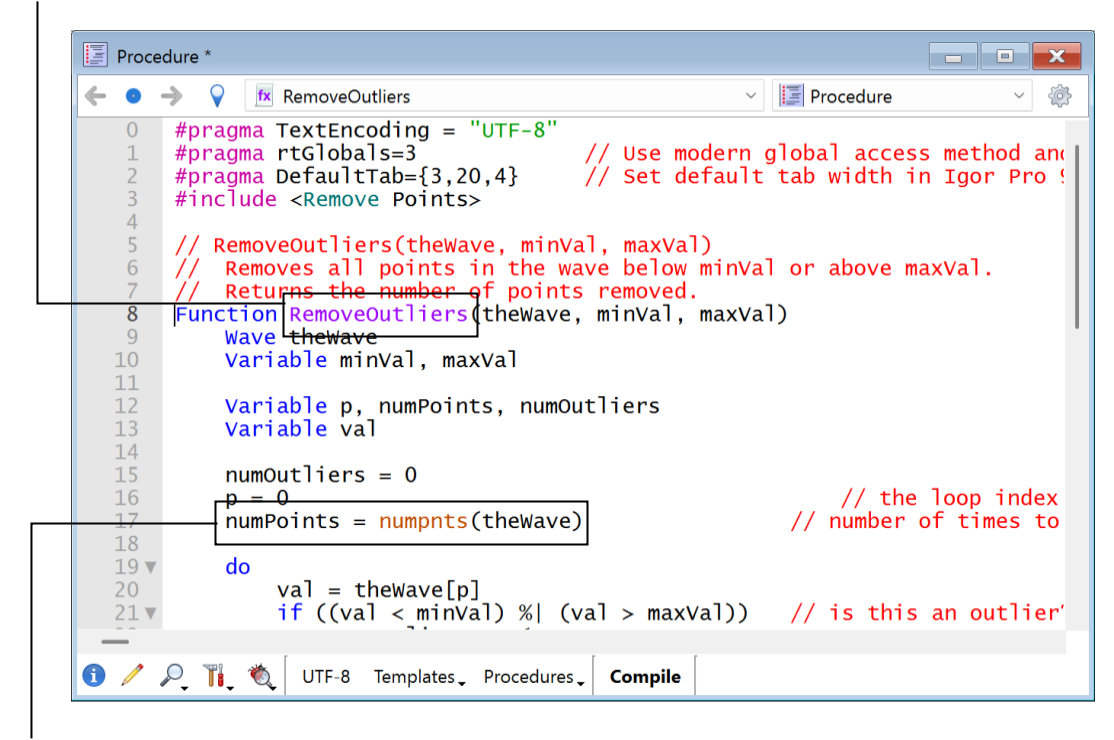1114x740 pixels.
Task: Click the pencil edit icon
Action: point(132,676)
